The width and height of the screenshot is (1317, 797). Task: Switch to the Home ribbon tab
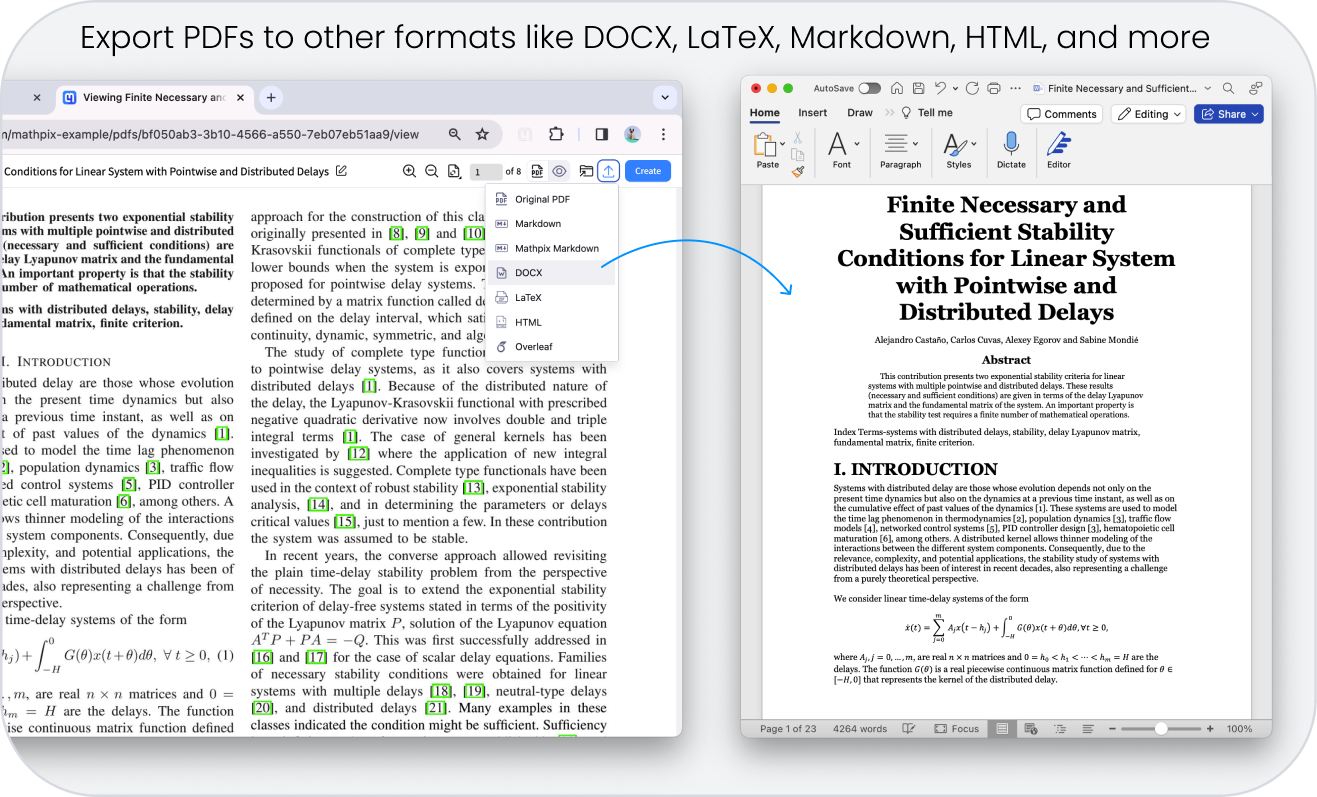pos(765,113)
